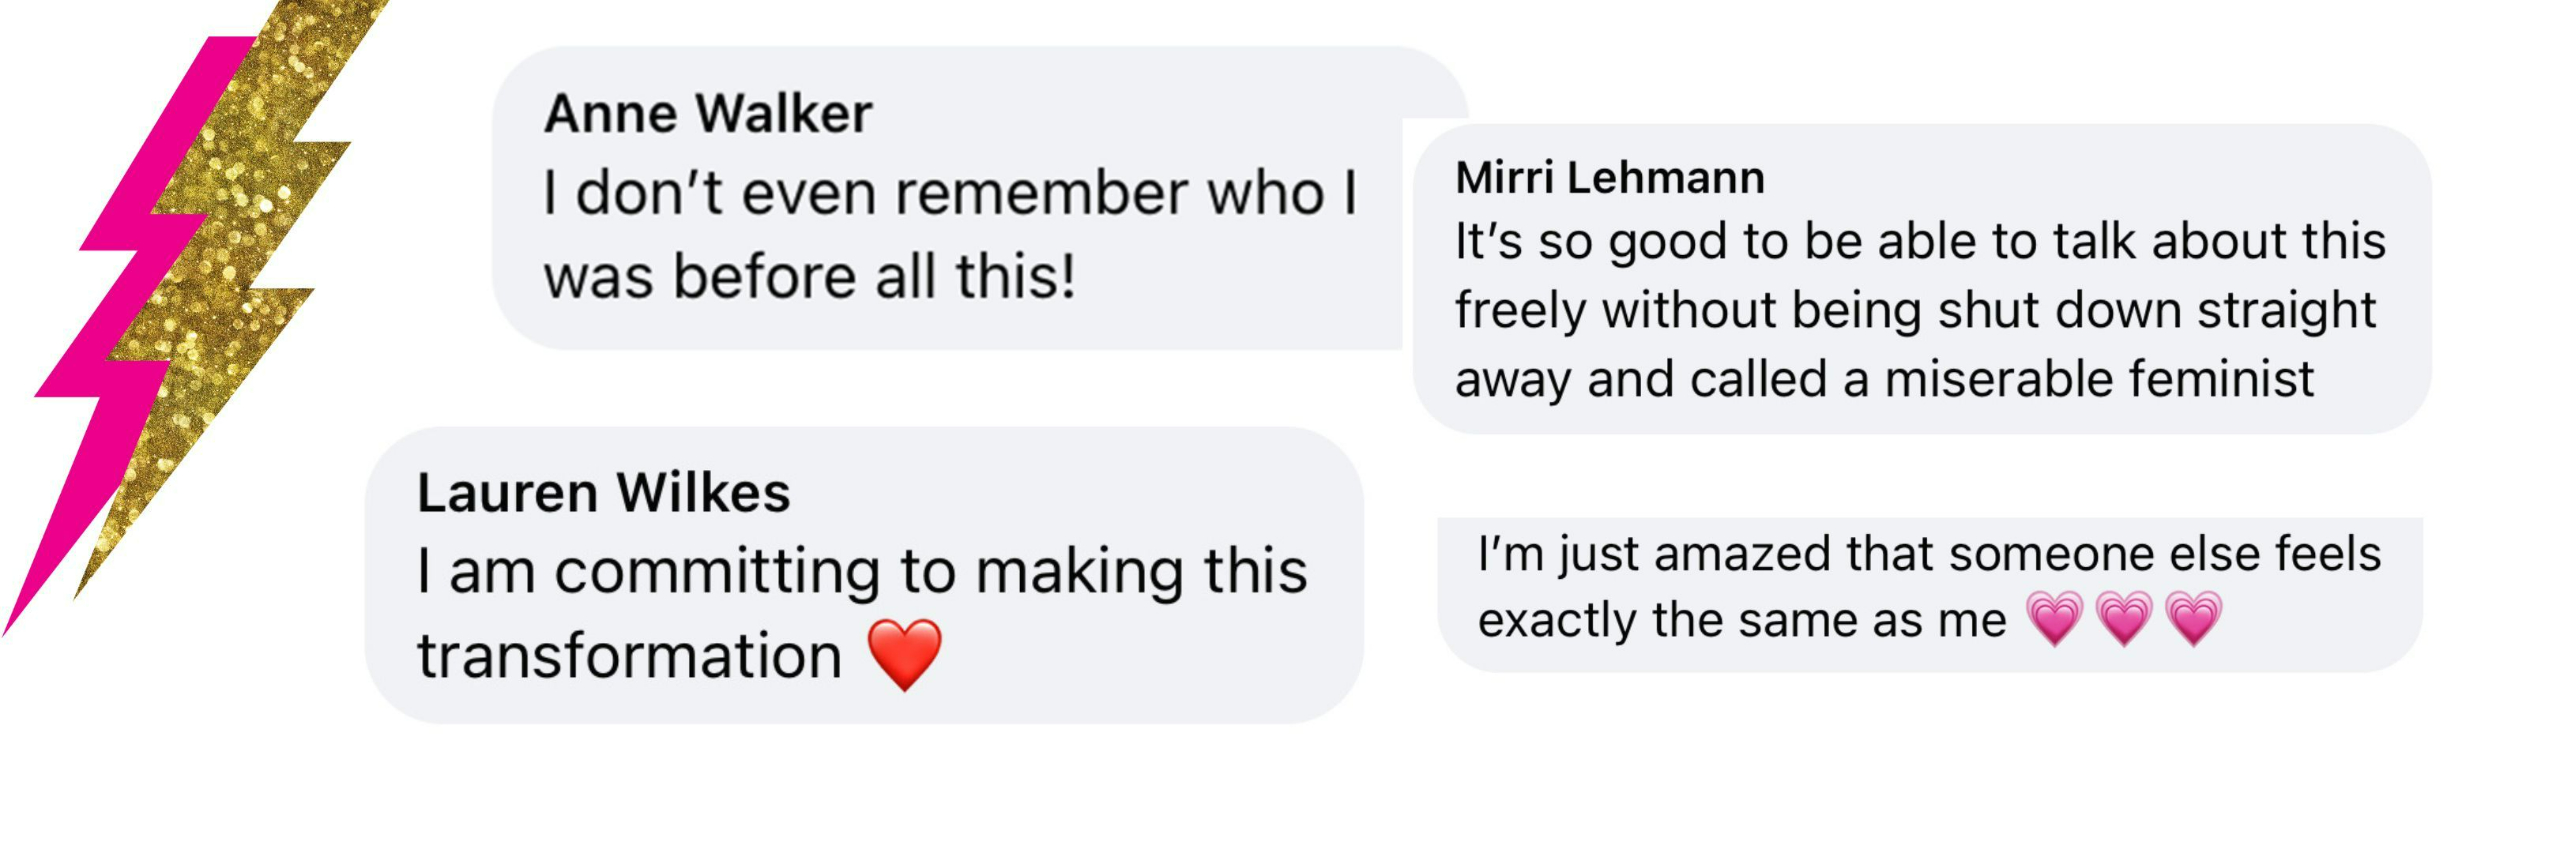The width and height of the screenshot is (2560, 853).
Task: Click the line 'was before all this!'
Action: 809,276
